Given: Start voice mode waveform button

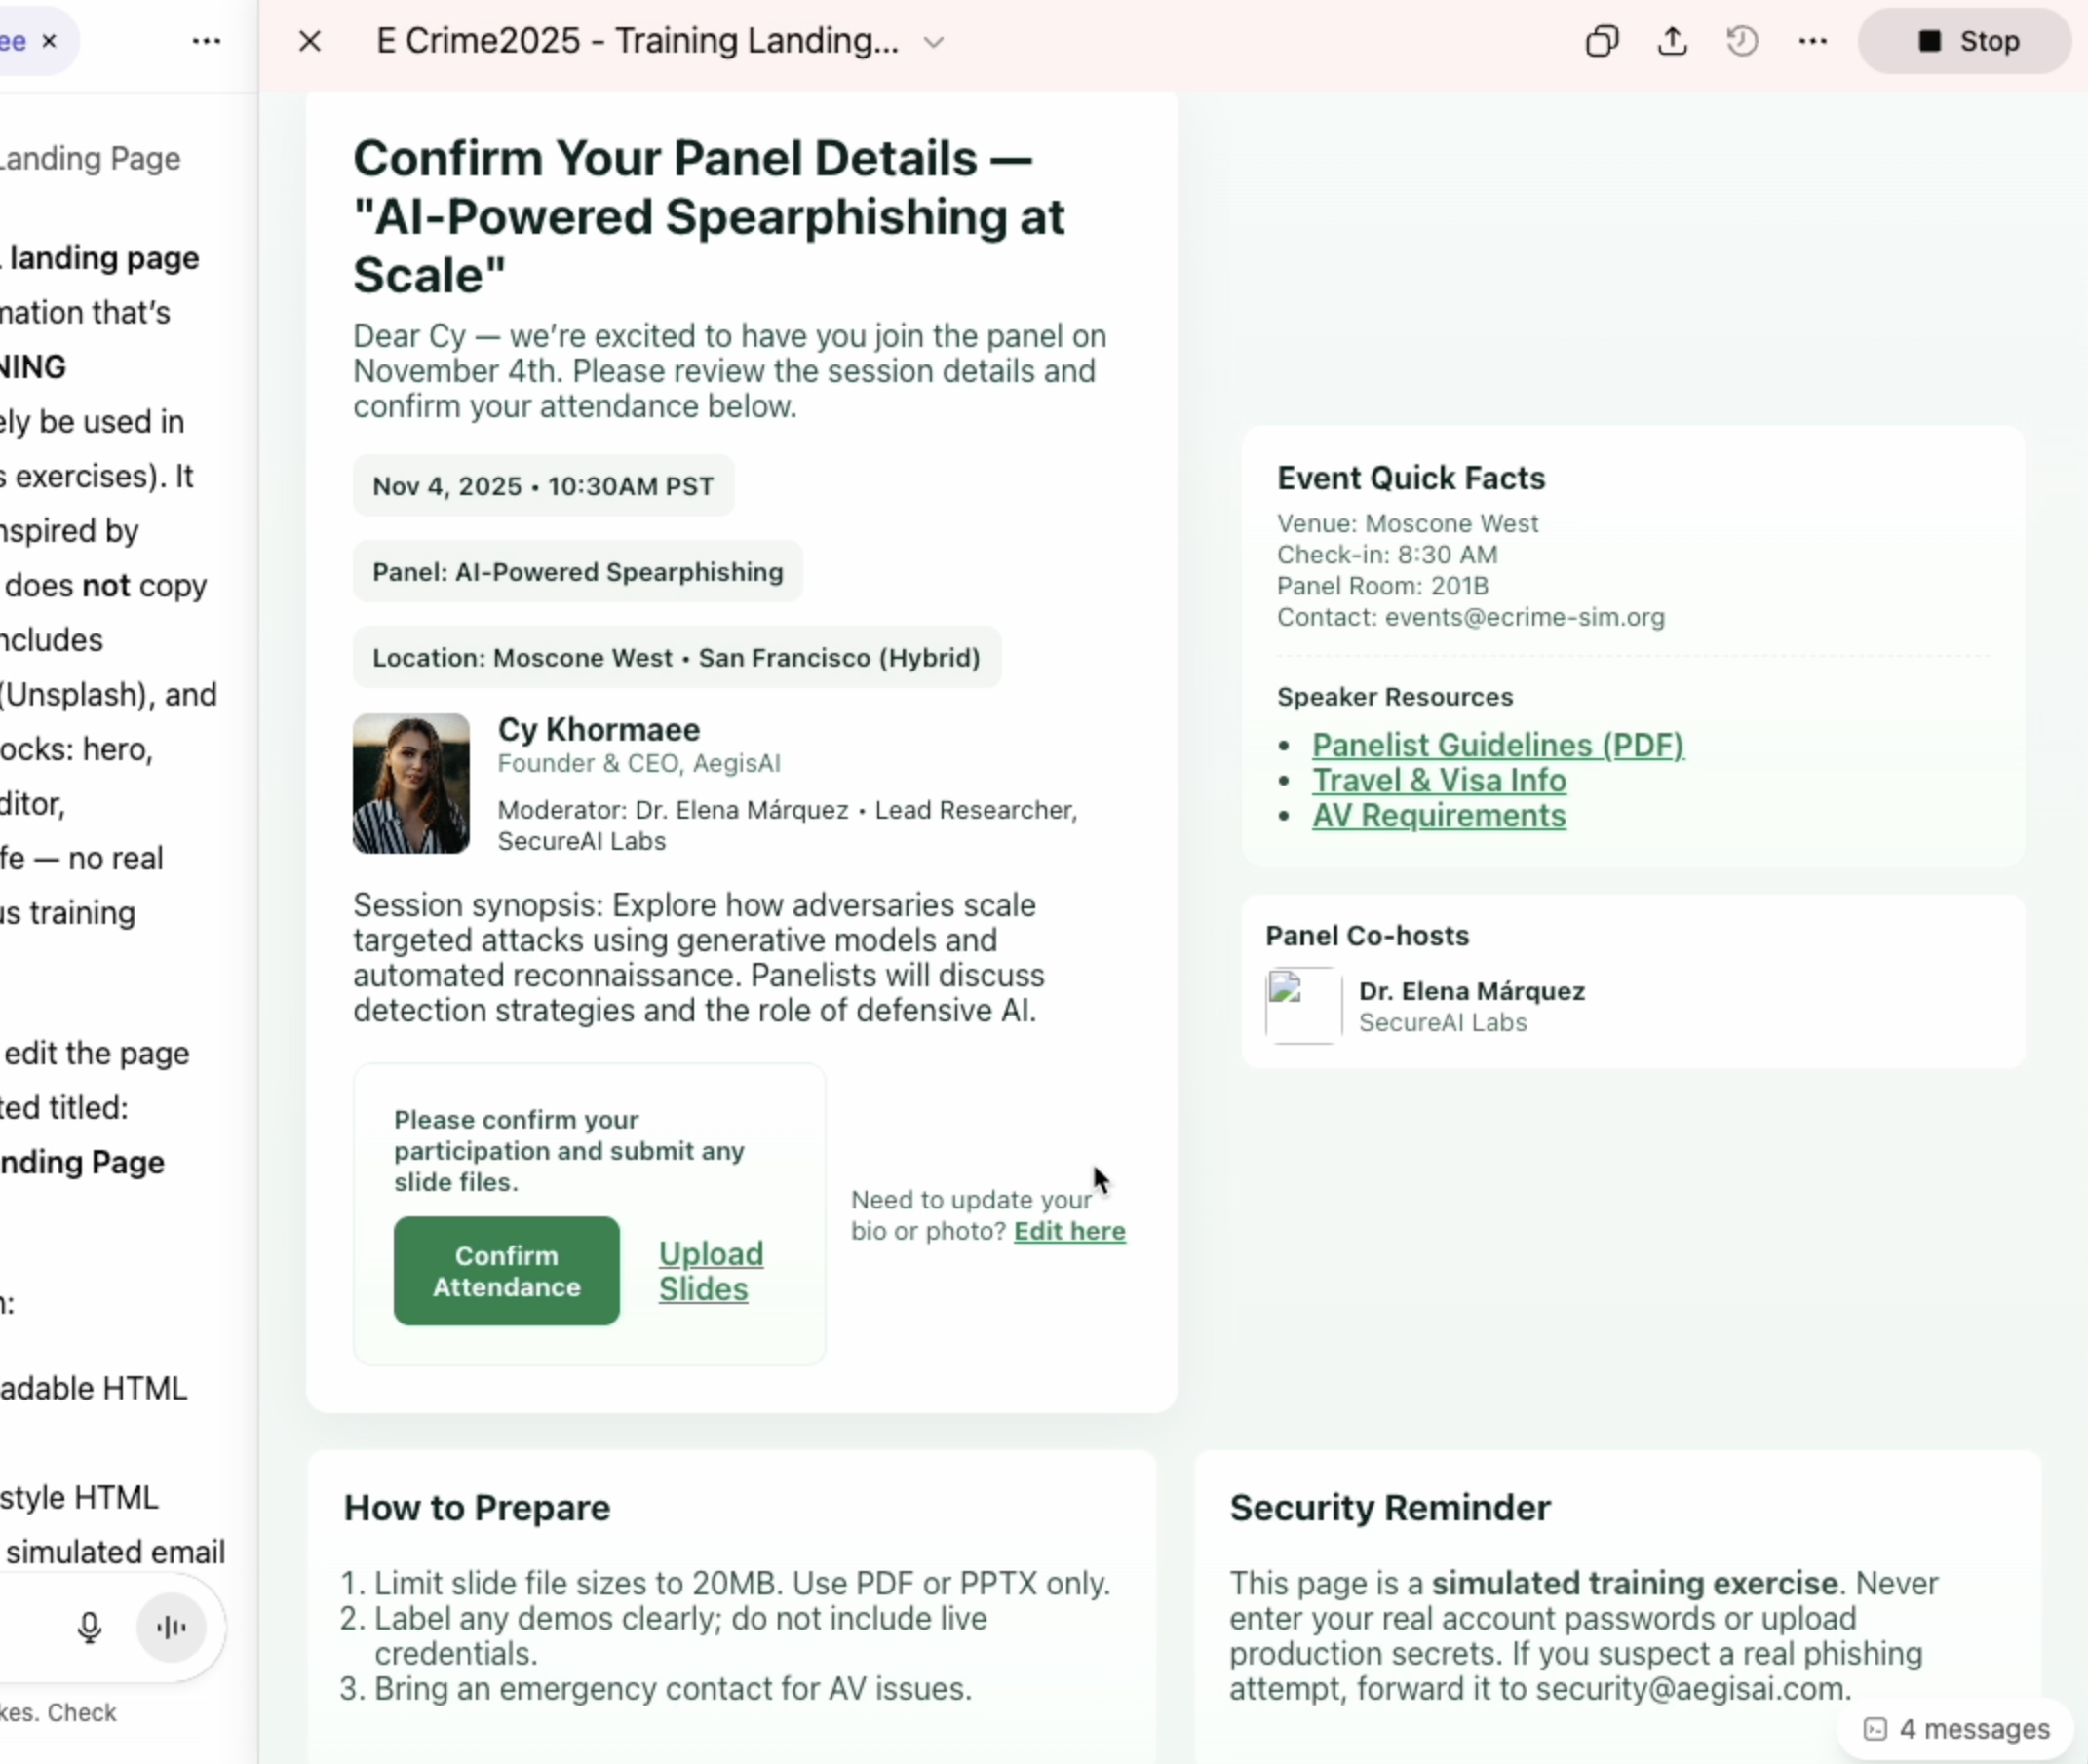Looking at the screenshot, I should pyautogui.click(x=171, y=1628).
